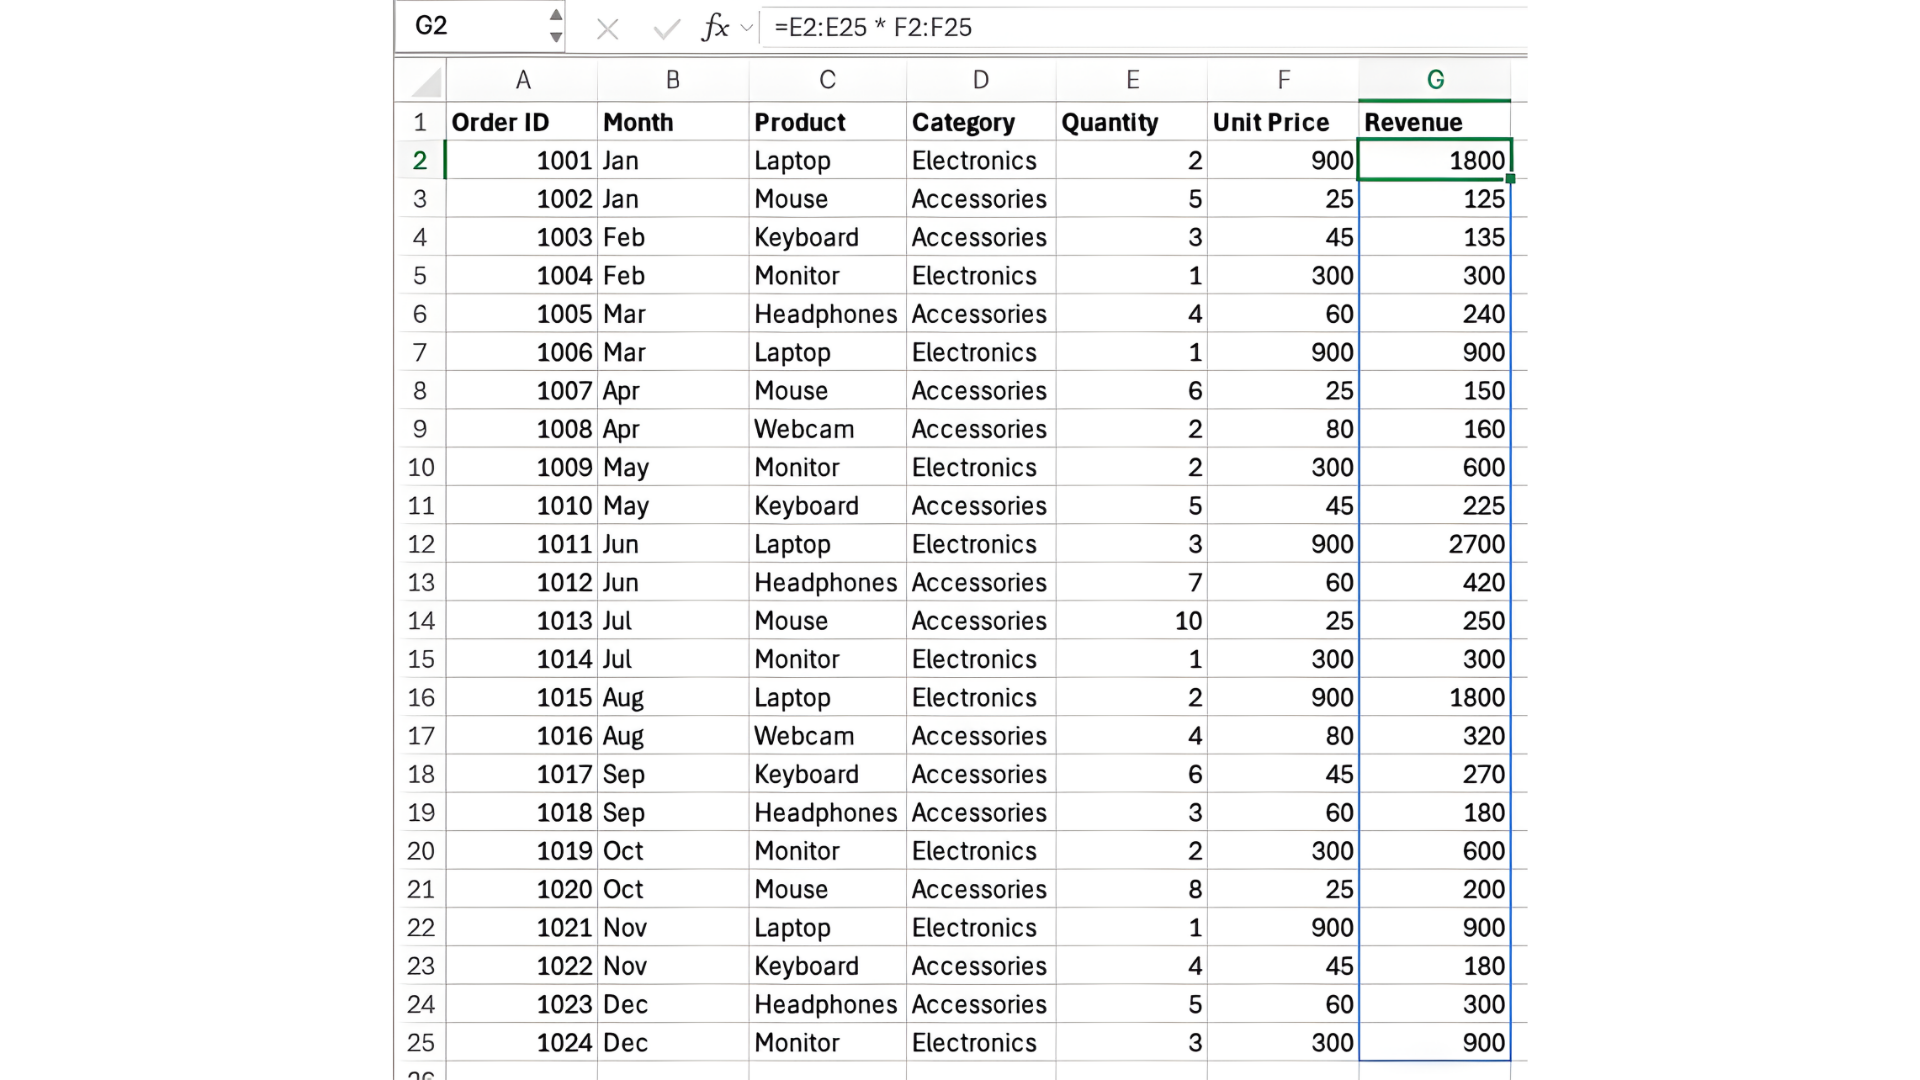
Task: Select column A header
Action: (x=522, y=80)
